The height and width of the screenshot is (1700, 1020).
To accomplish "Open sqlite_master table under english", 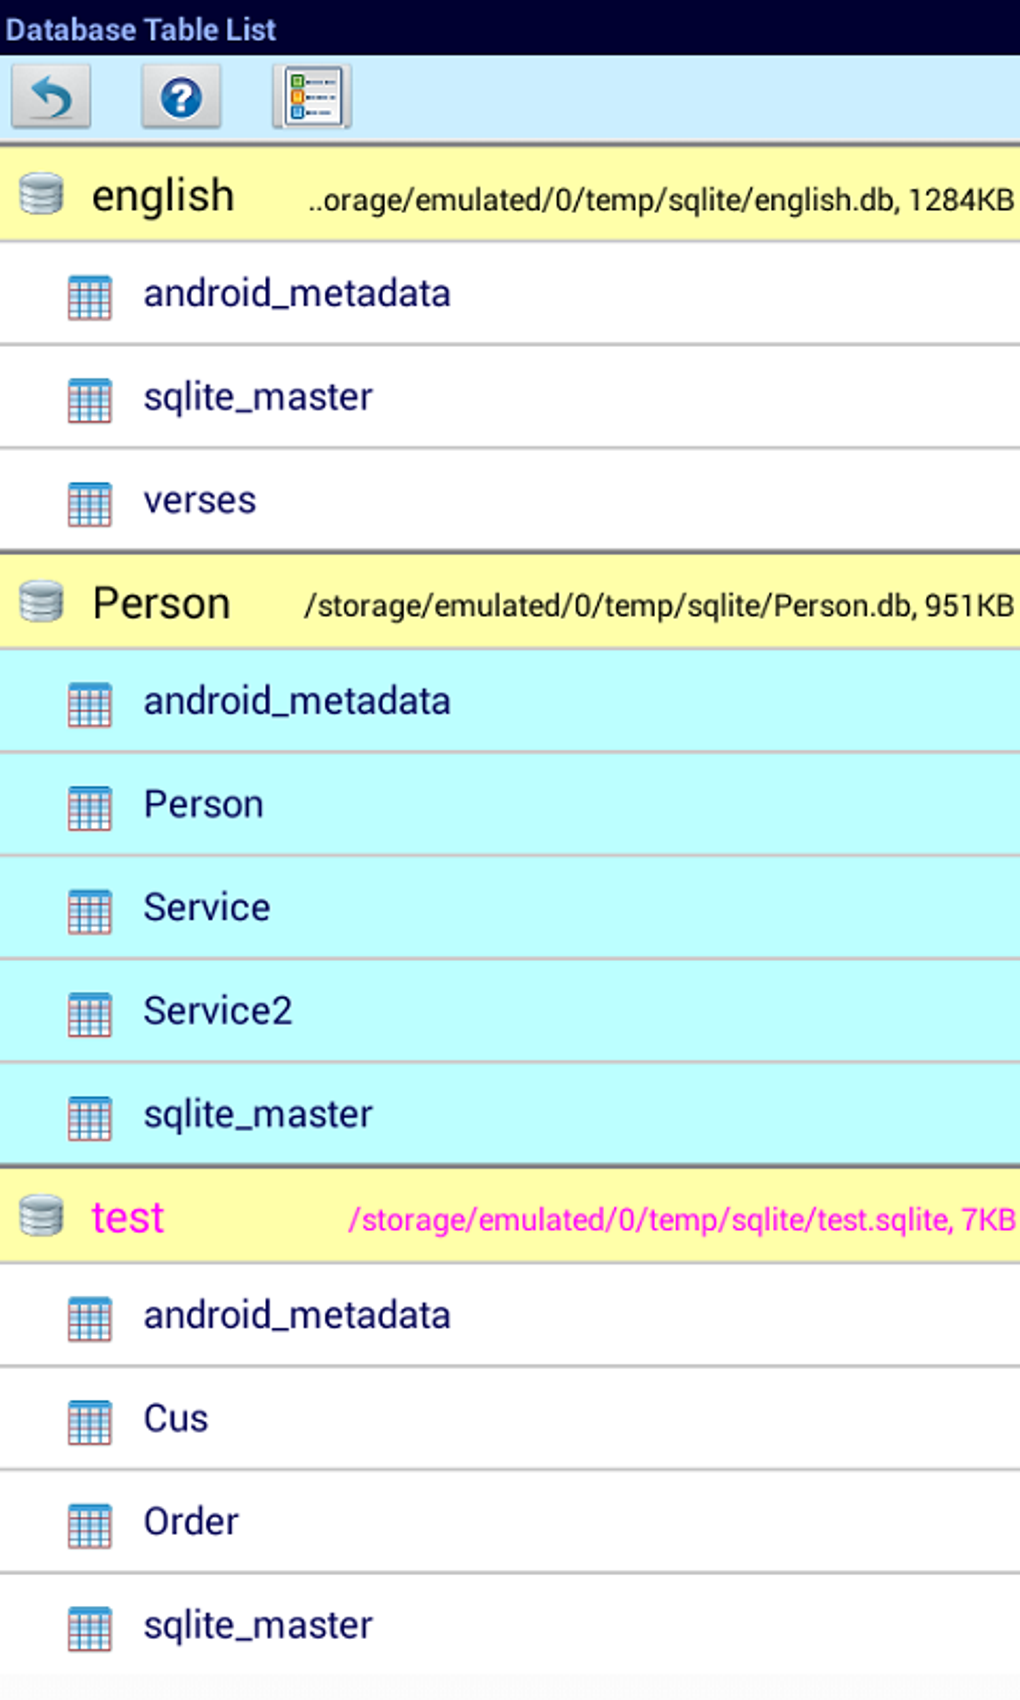I will 258,398.
